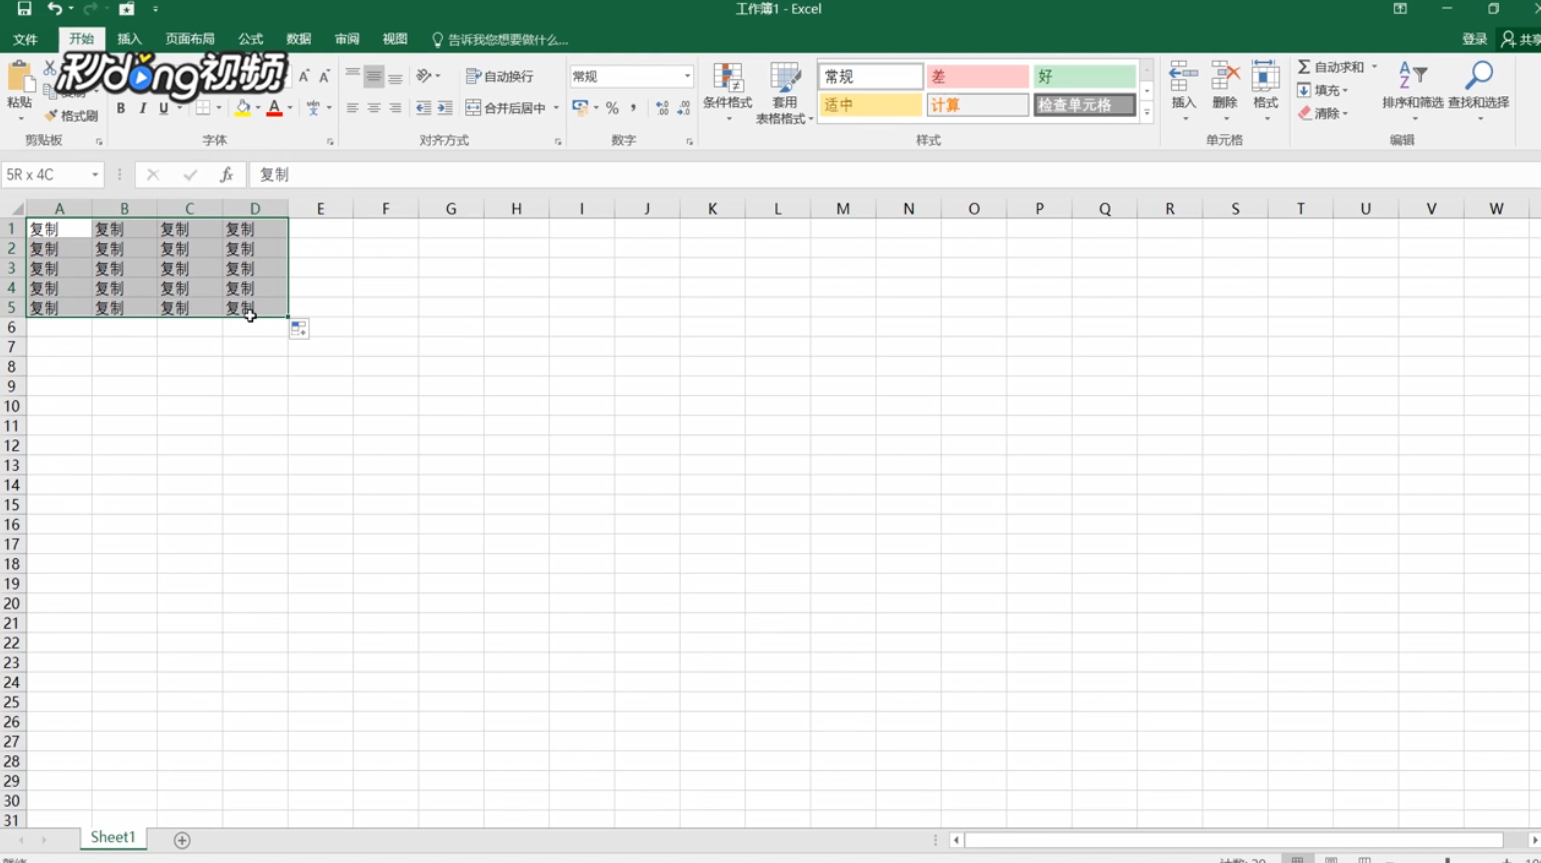Open the Merge & Center (合并后居中) dropdown arrow
The width and height of the screenshot is (1541, 863).
(x=556, y=108)
